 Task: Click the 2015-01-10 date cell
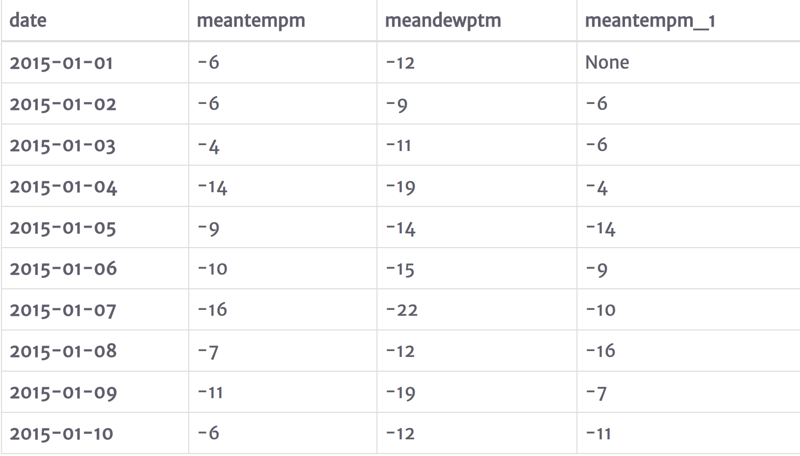click(x=62, y=433)
